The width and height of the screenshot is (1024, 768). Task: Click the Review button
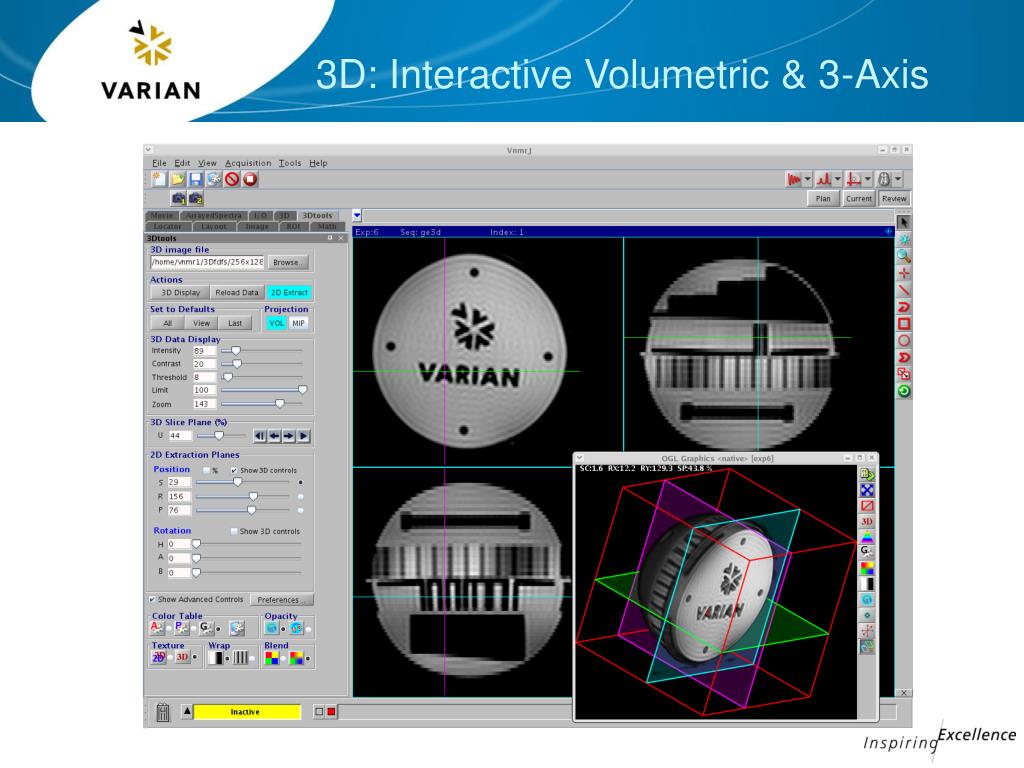coord(893,199)
